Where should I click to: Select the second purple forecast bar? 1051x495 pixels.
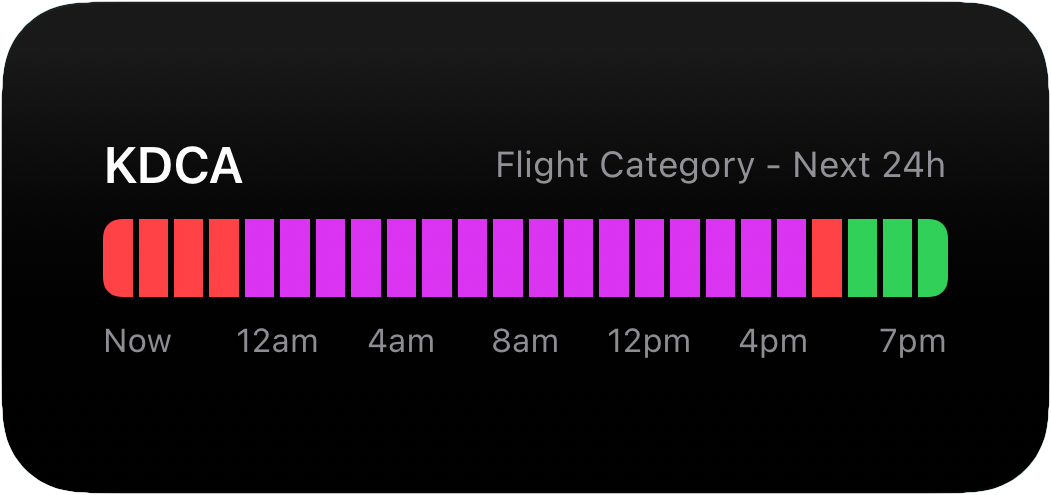[295, 258]
